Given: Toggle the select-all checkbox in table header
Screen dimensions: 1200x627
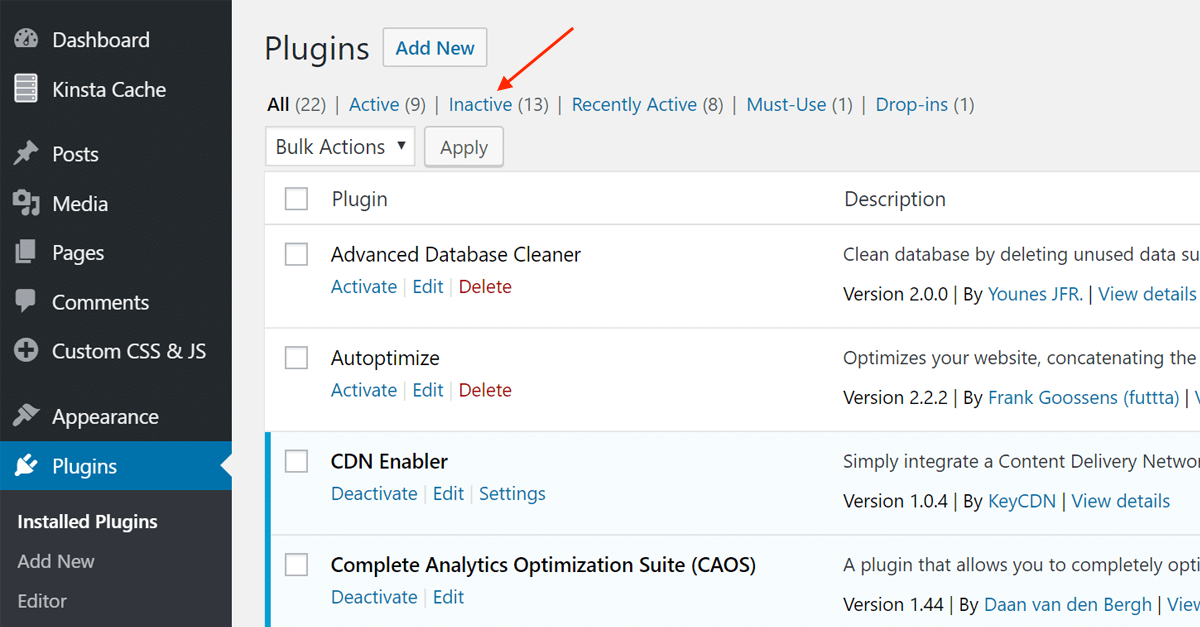Looking at the screenshot, I should point(296,199).
